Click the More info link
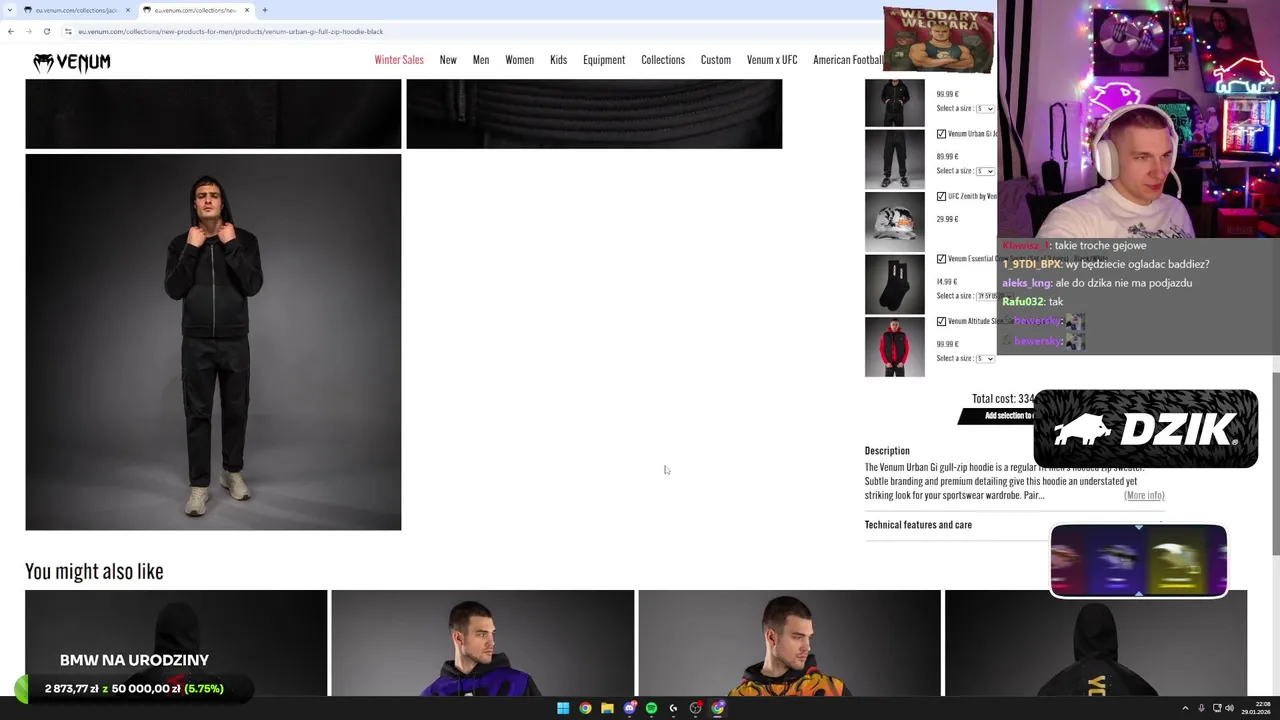1280x720 pixels. tap(1144, 495)
